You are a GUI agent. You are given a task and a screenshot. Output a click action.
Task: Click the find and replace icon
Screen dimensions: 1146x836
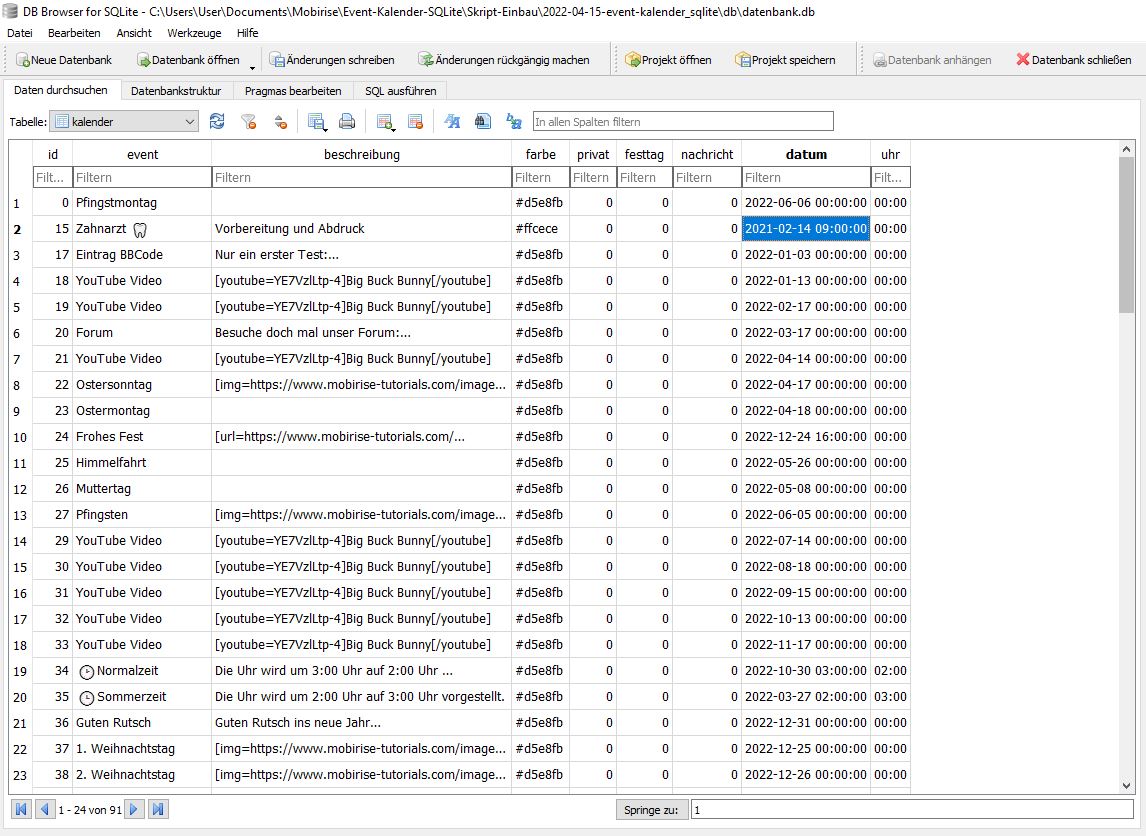click(x=514, y=122)
